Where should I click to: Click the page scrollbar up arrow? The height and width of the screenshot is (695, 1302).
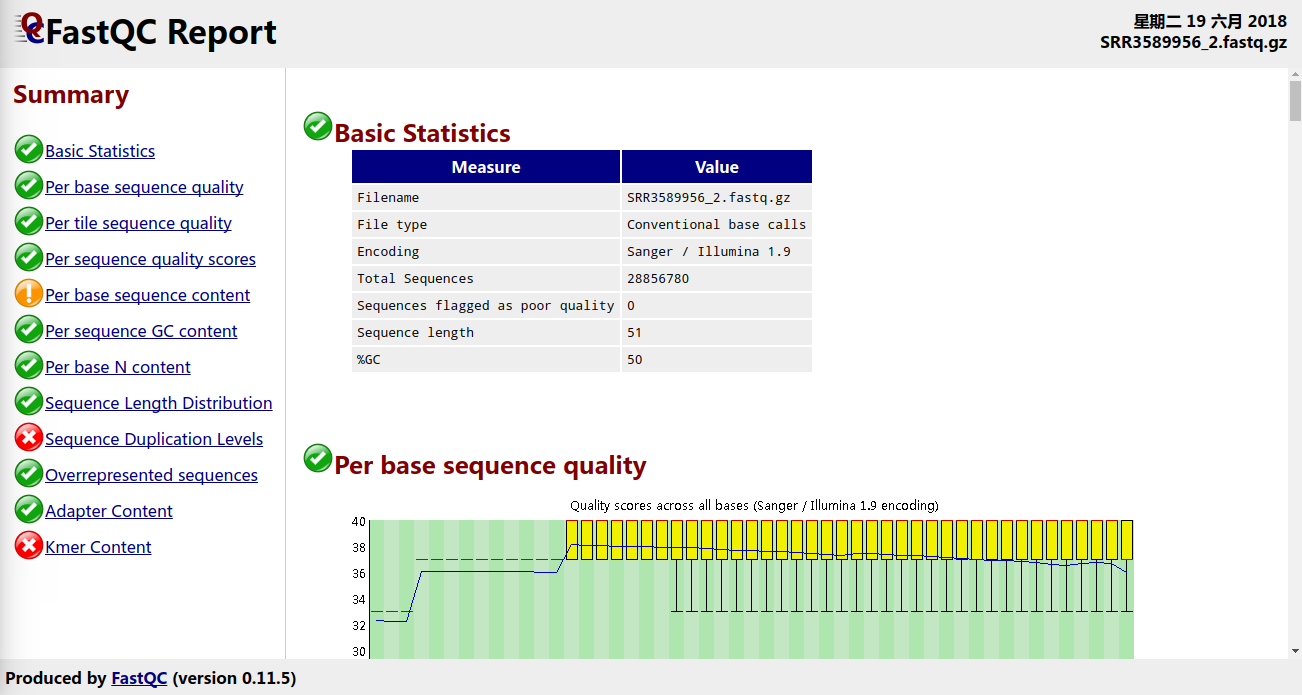[1295, 76]
